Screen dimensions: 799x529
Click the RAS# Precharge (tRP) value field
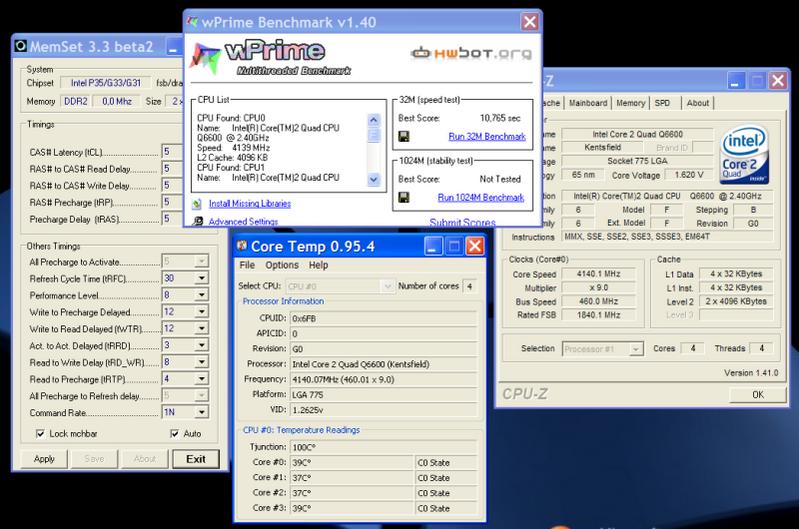point(172,202)
